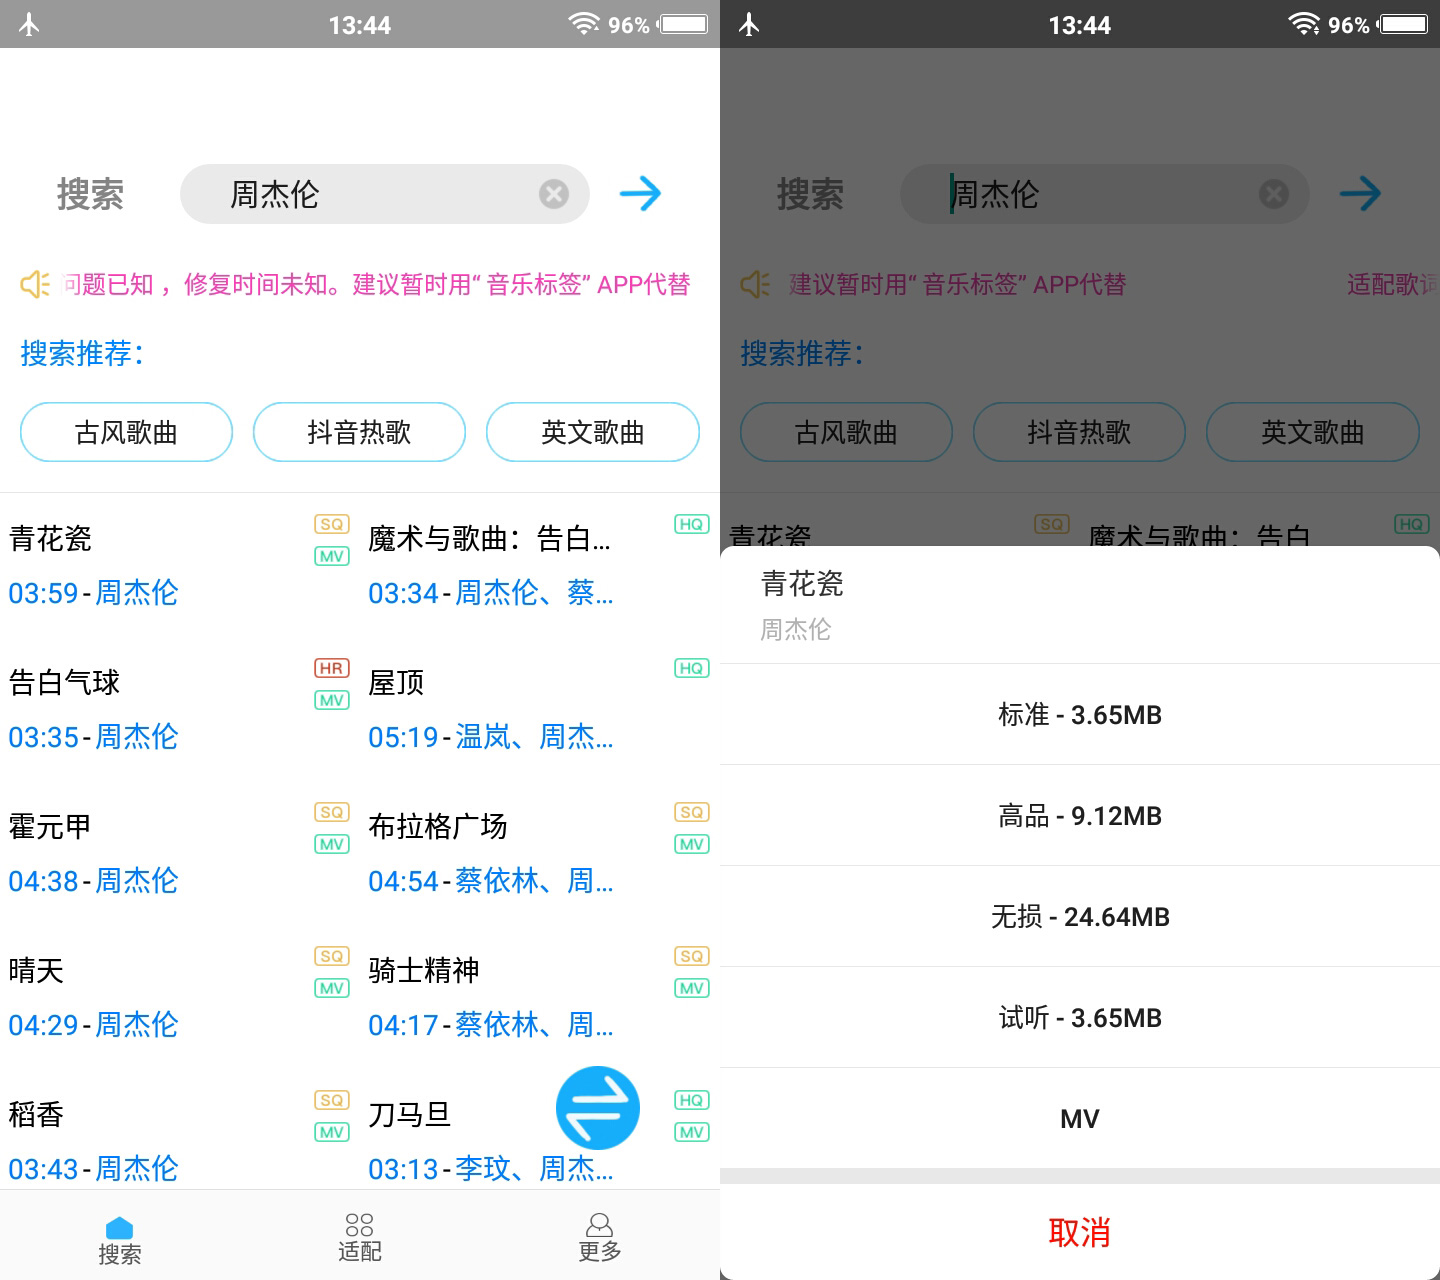Tap the floating blue swap-arrows button

(x=598, y=1108)
